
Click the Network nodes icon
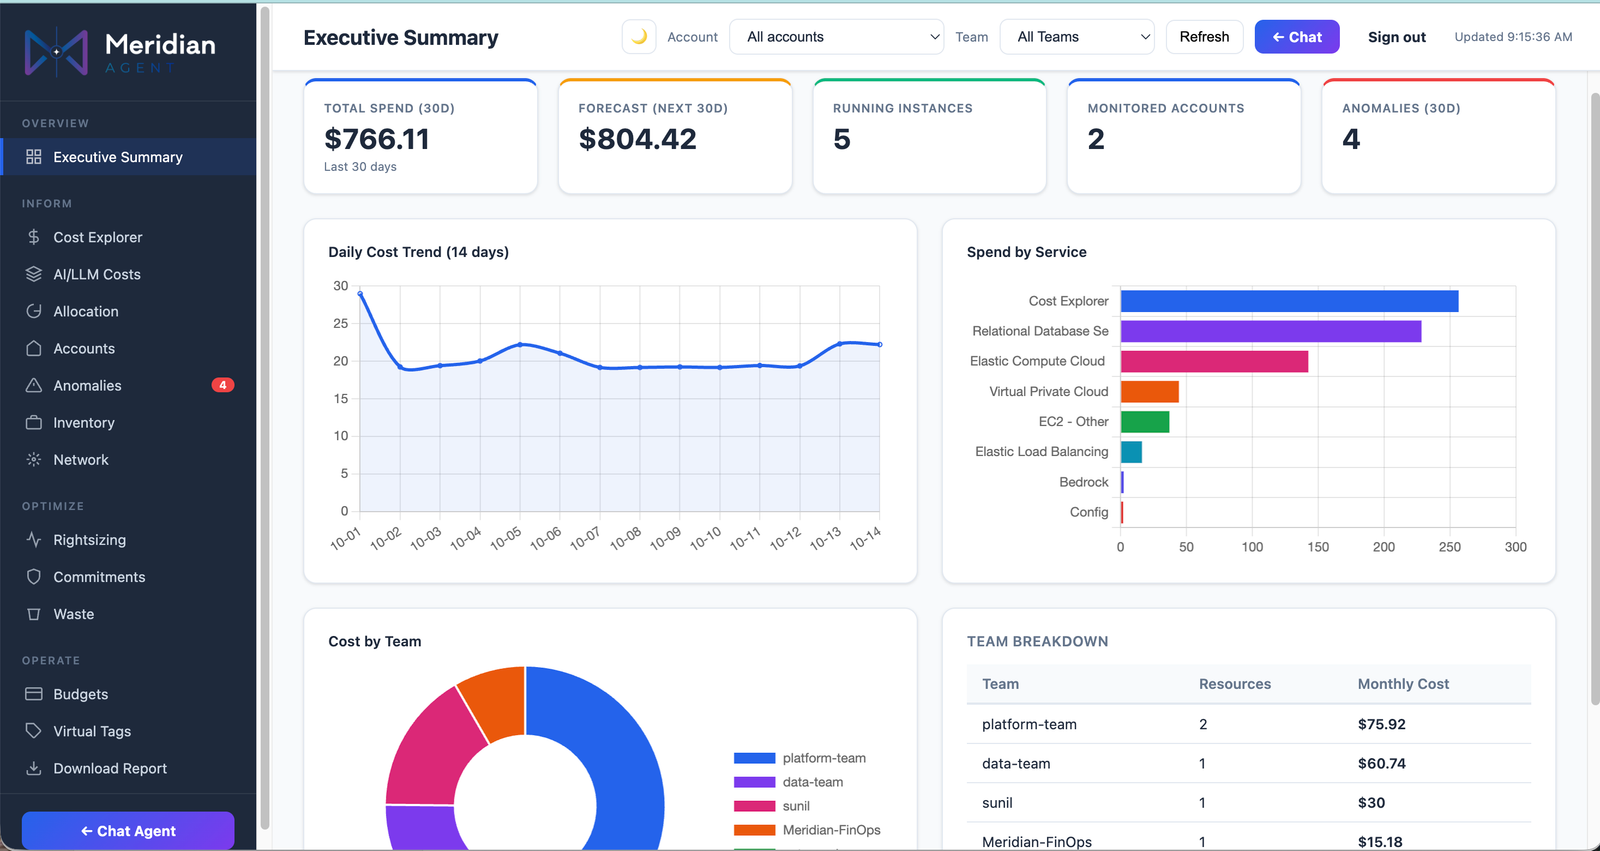(34, 460)
